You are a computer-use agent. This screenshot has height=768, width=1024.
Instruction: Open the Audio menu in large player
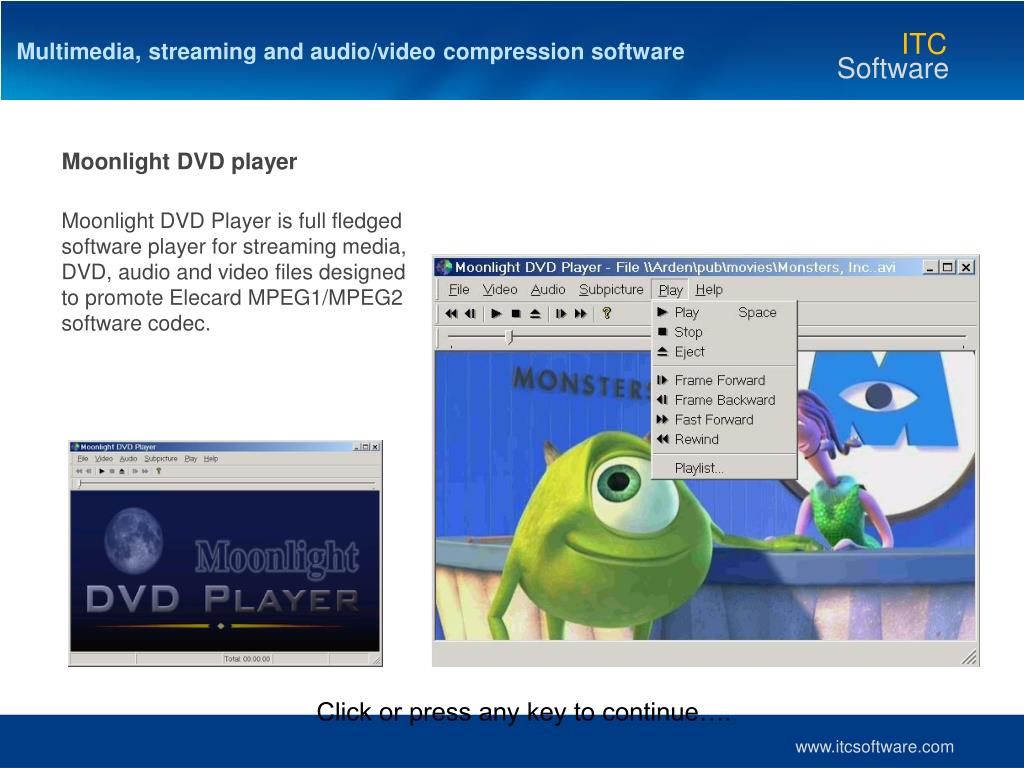click(x=548, y=289)
